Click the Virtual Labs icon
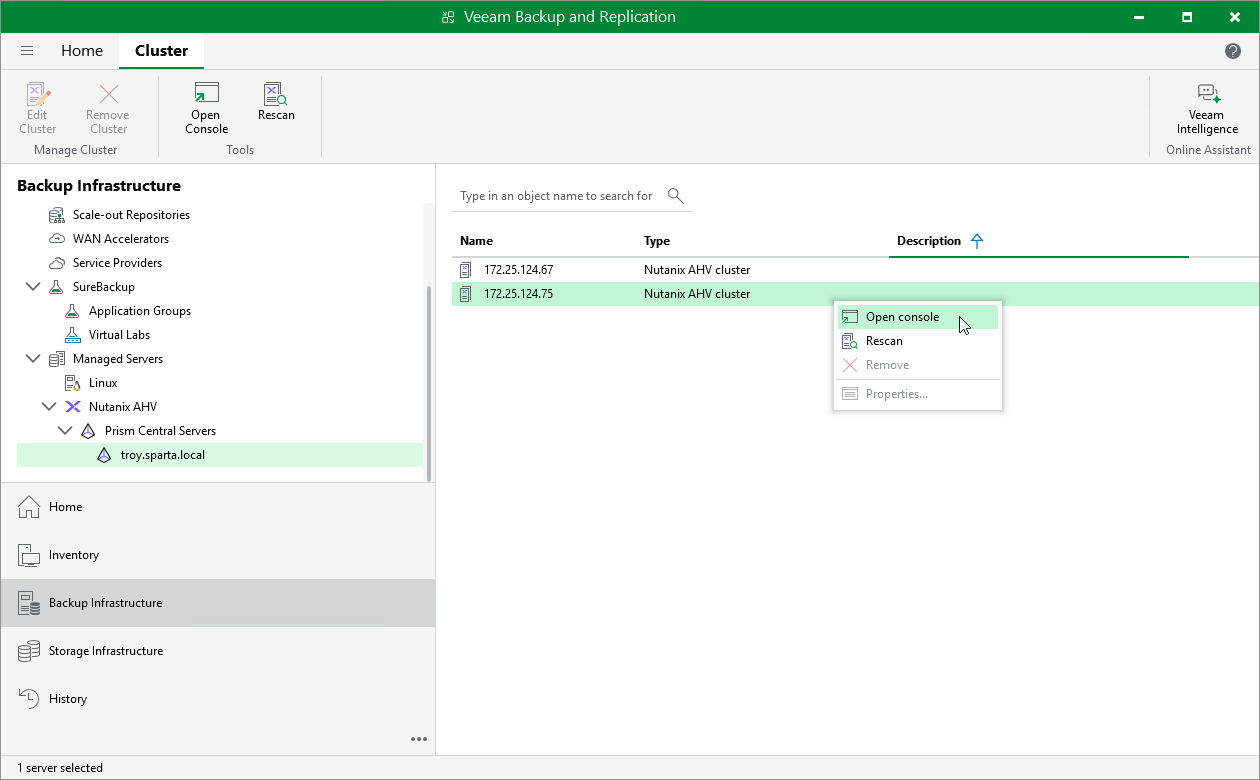 click(73, 335)
